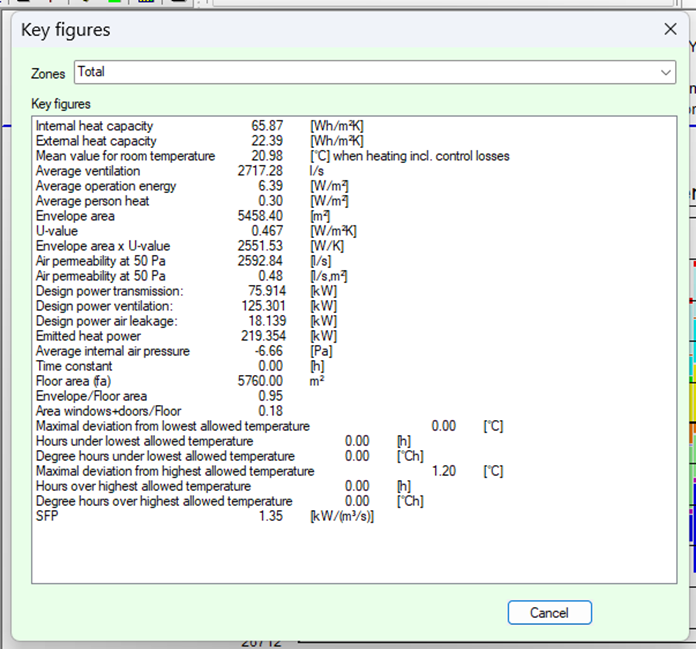Screen dimensions: 696x649
Task: Click the Floor area (fa) label
Action: click(x=75, y=381)
